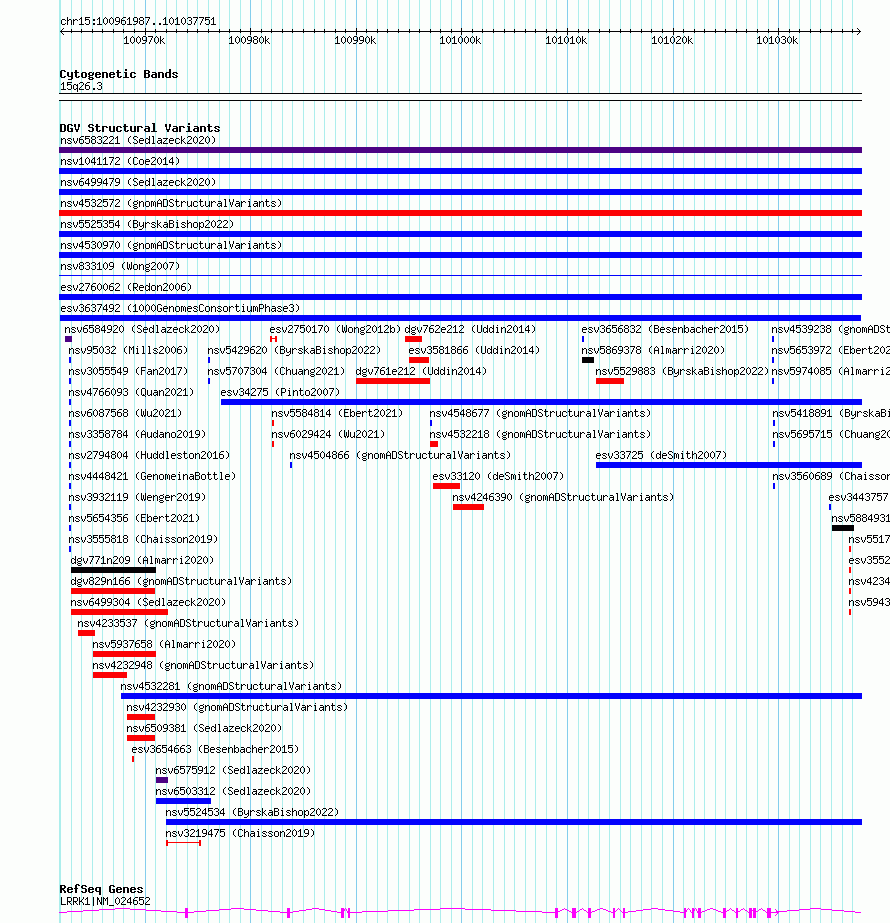Click nsv4246390 (gnomADStructuralVariants) label
The width and height of the screenshot is (890, 923).
[x=563, y=497]
